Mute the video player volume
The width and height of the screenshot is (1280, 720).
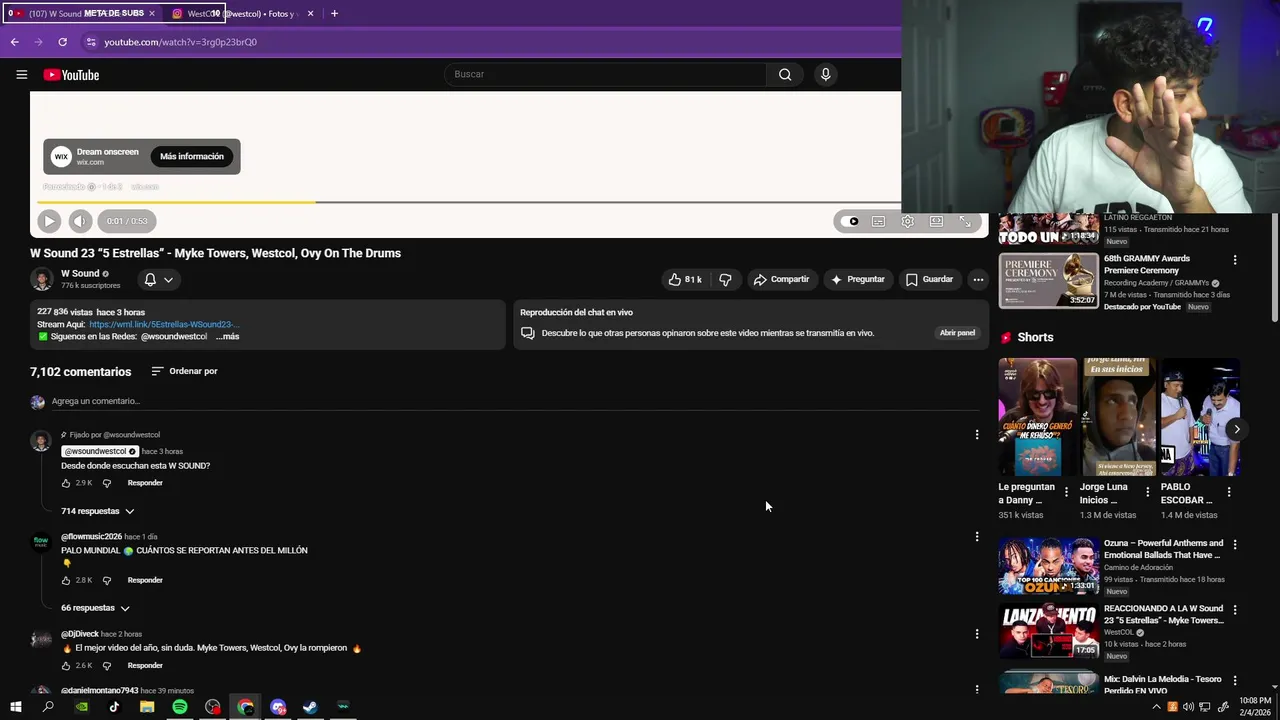click(81, 221)
